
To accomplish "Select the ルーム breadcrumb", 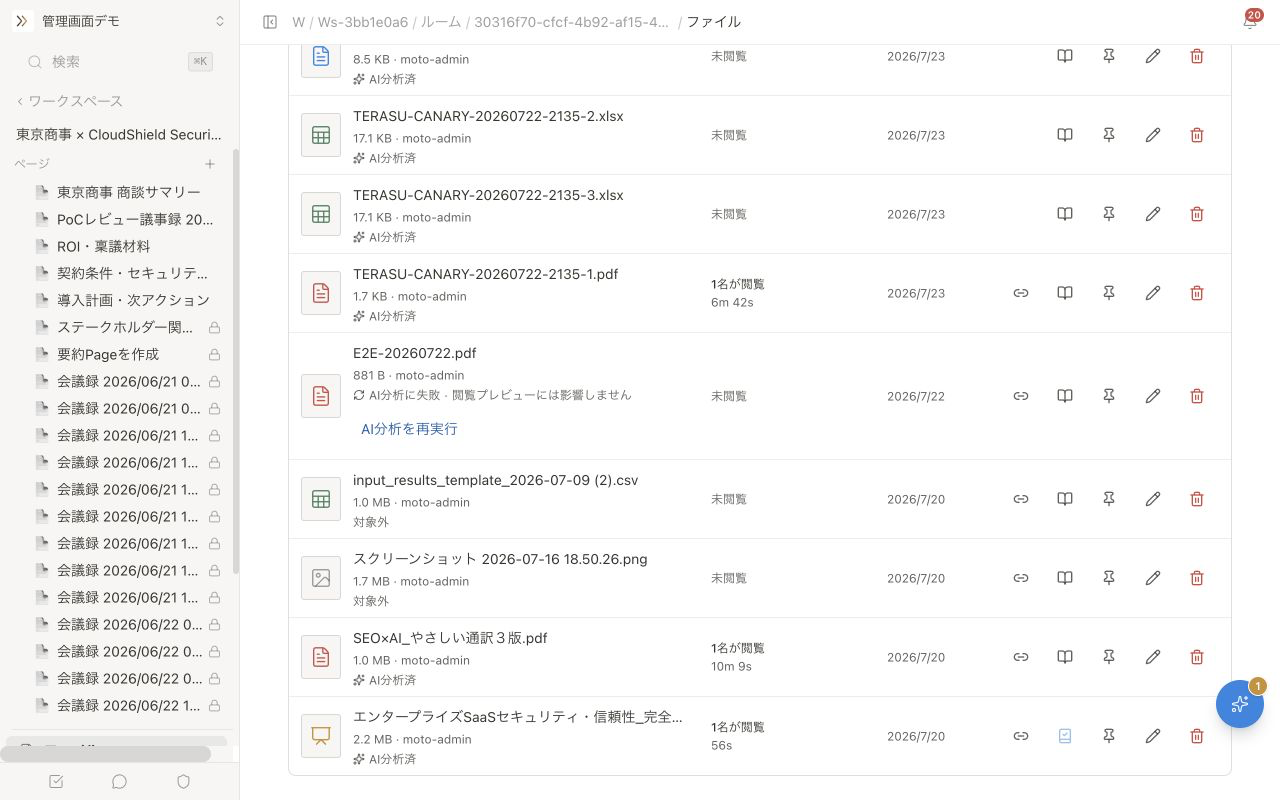I will pyautogui.click(x=441, y=22).
